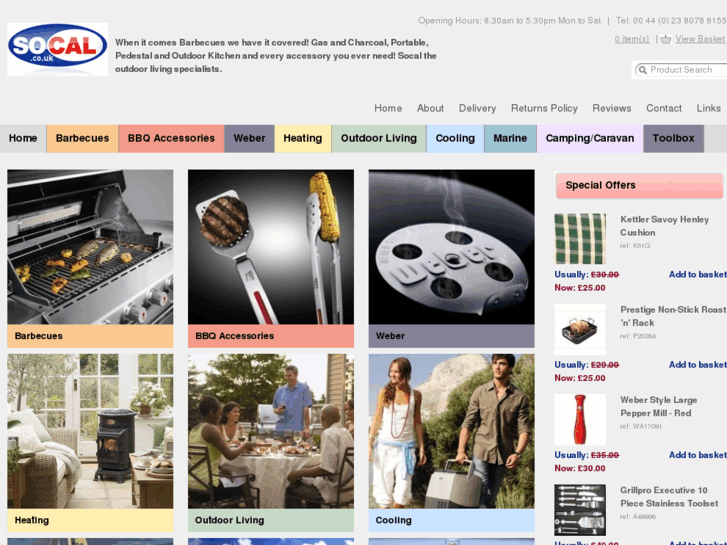Screen dimensions: 727x545
Task: Open Grillpro Executive 10 Piece Toolset title
Action: click(669, 497)
